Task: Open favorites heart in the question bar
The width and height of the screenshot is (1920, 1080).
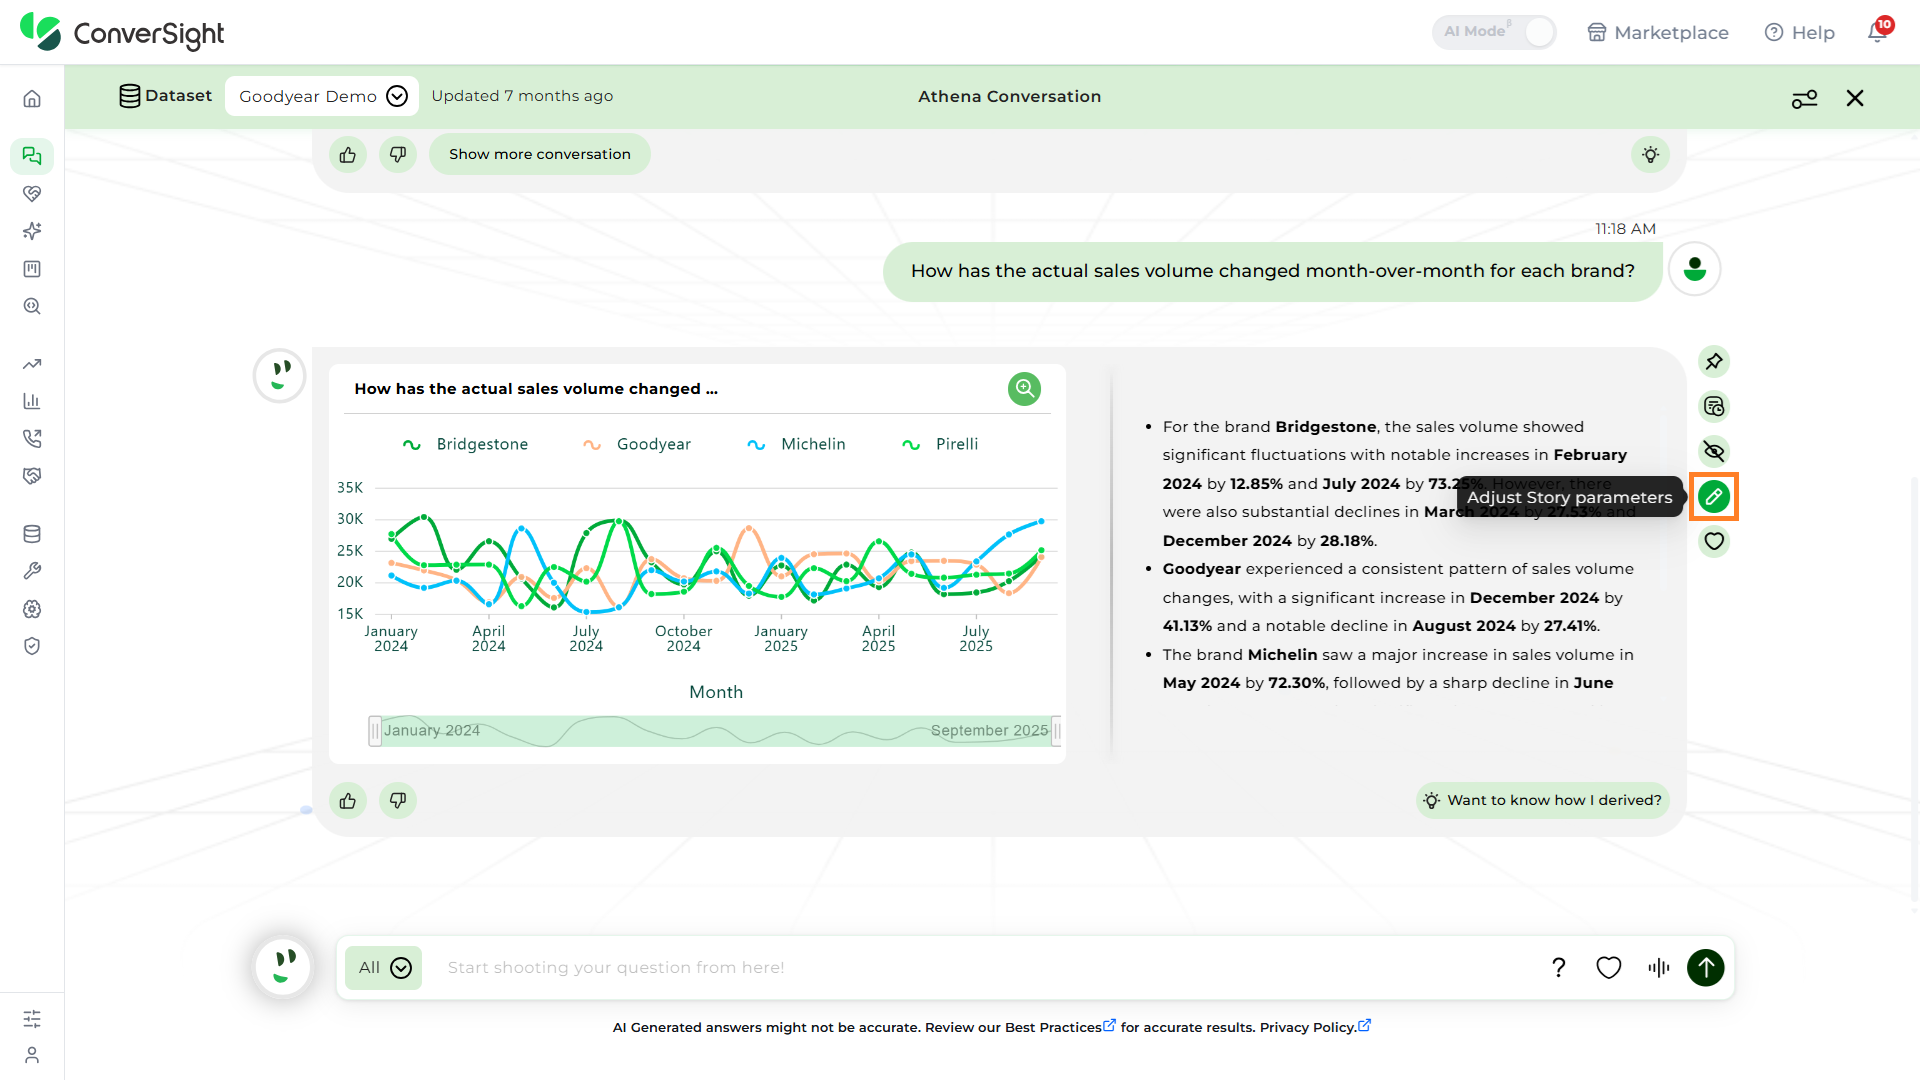Action: coord(1609,967)
